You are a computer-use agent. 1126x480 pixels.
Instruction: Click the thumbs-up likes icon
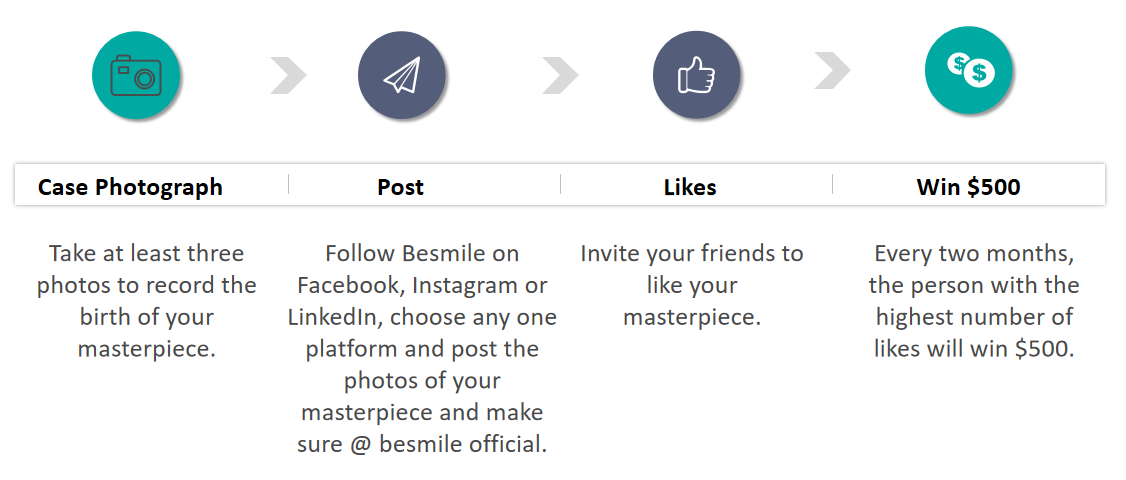click(x=697, y=75)
